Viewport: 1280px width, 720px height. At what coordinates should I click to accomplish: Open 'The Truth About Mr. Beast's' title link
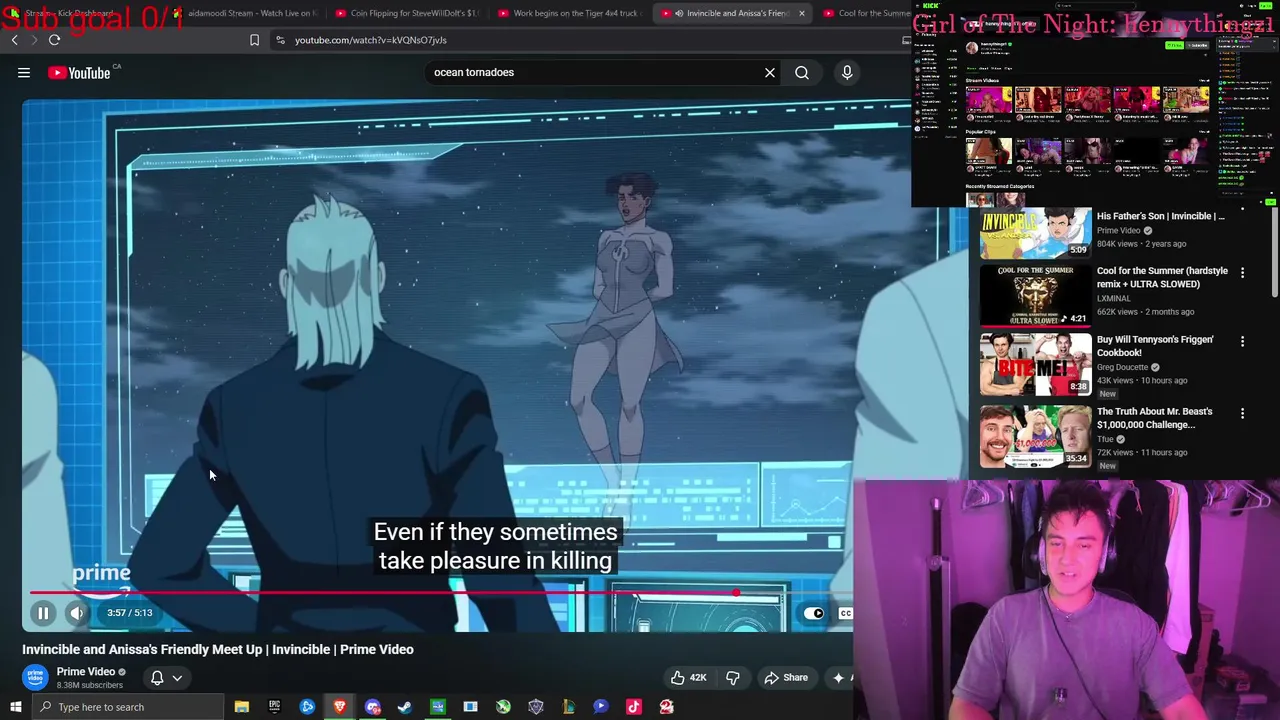pyautogui.click(x=1154, y=418)
